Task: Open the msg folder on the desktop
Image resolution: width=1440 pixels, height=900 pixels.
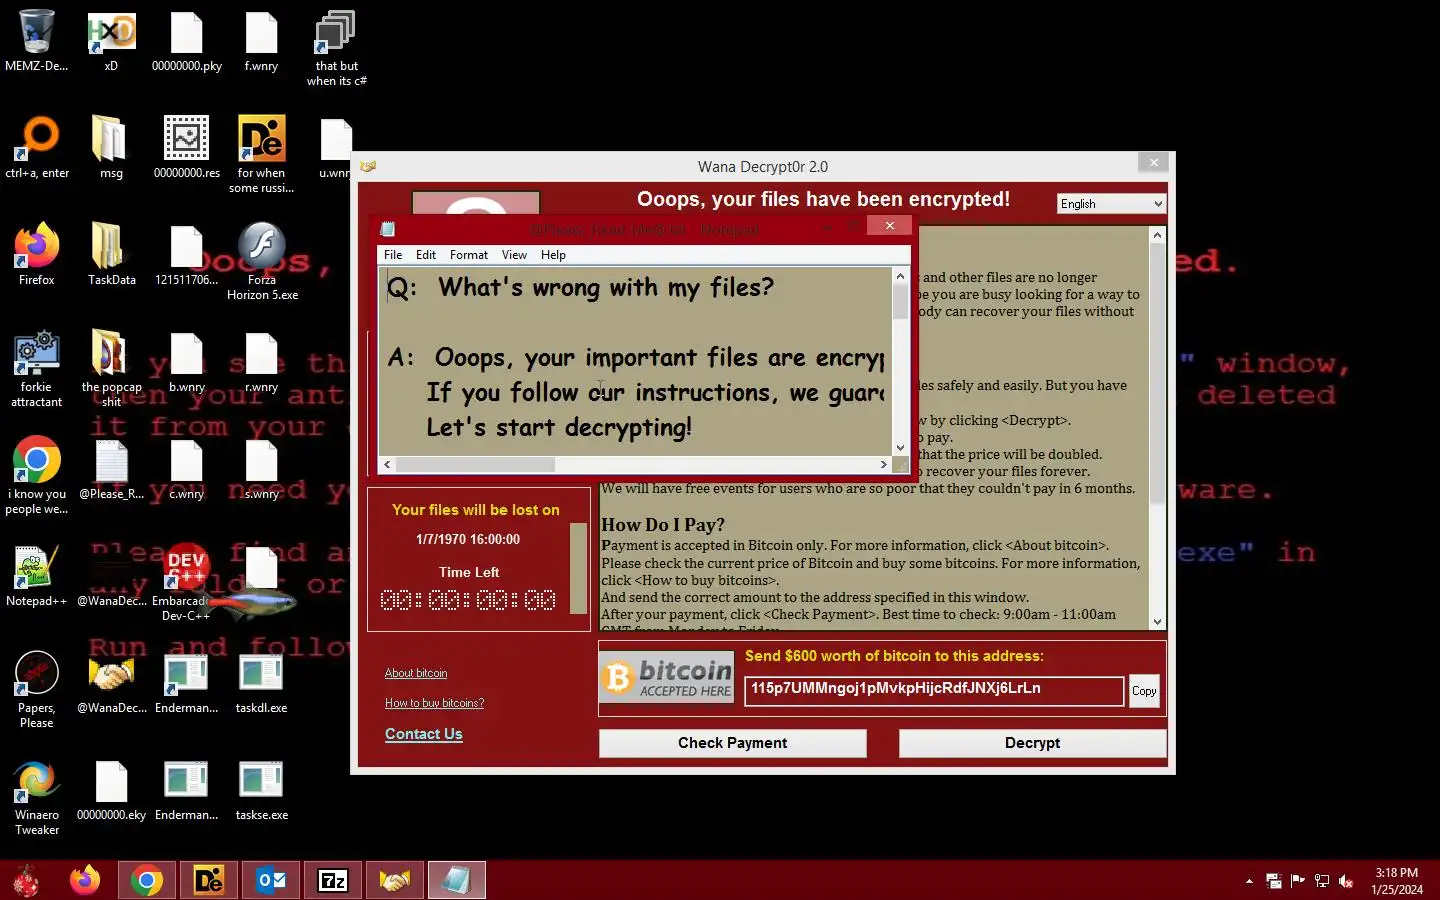Action: tap(111, 148)
